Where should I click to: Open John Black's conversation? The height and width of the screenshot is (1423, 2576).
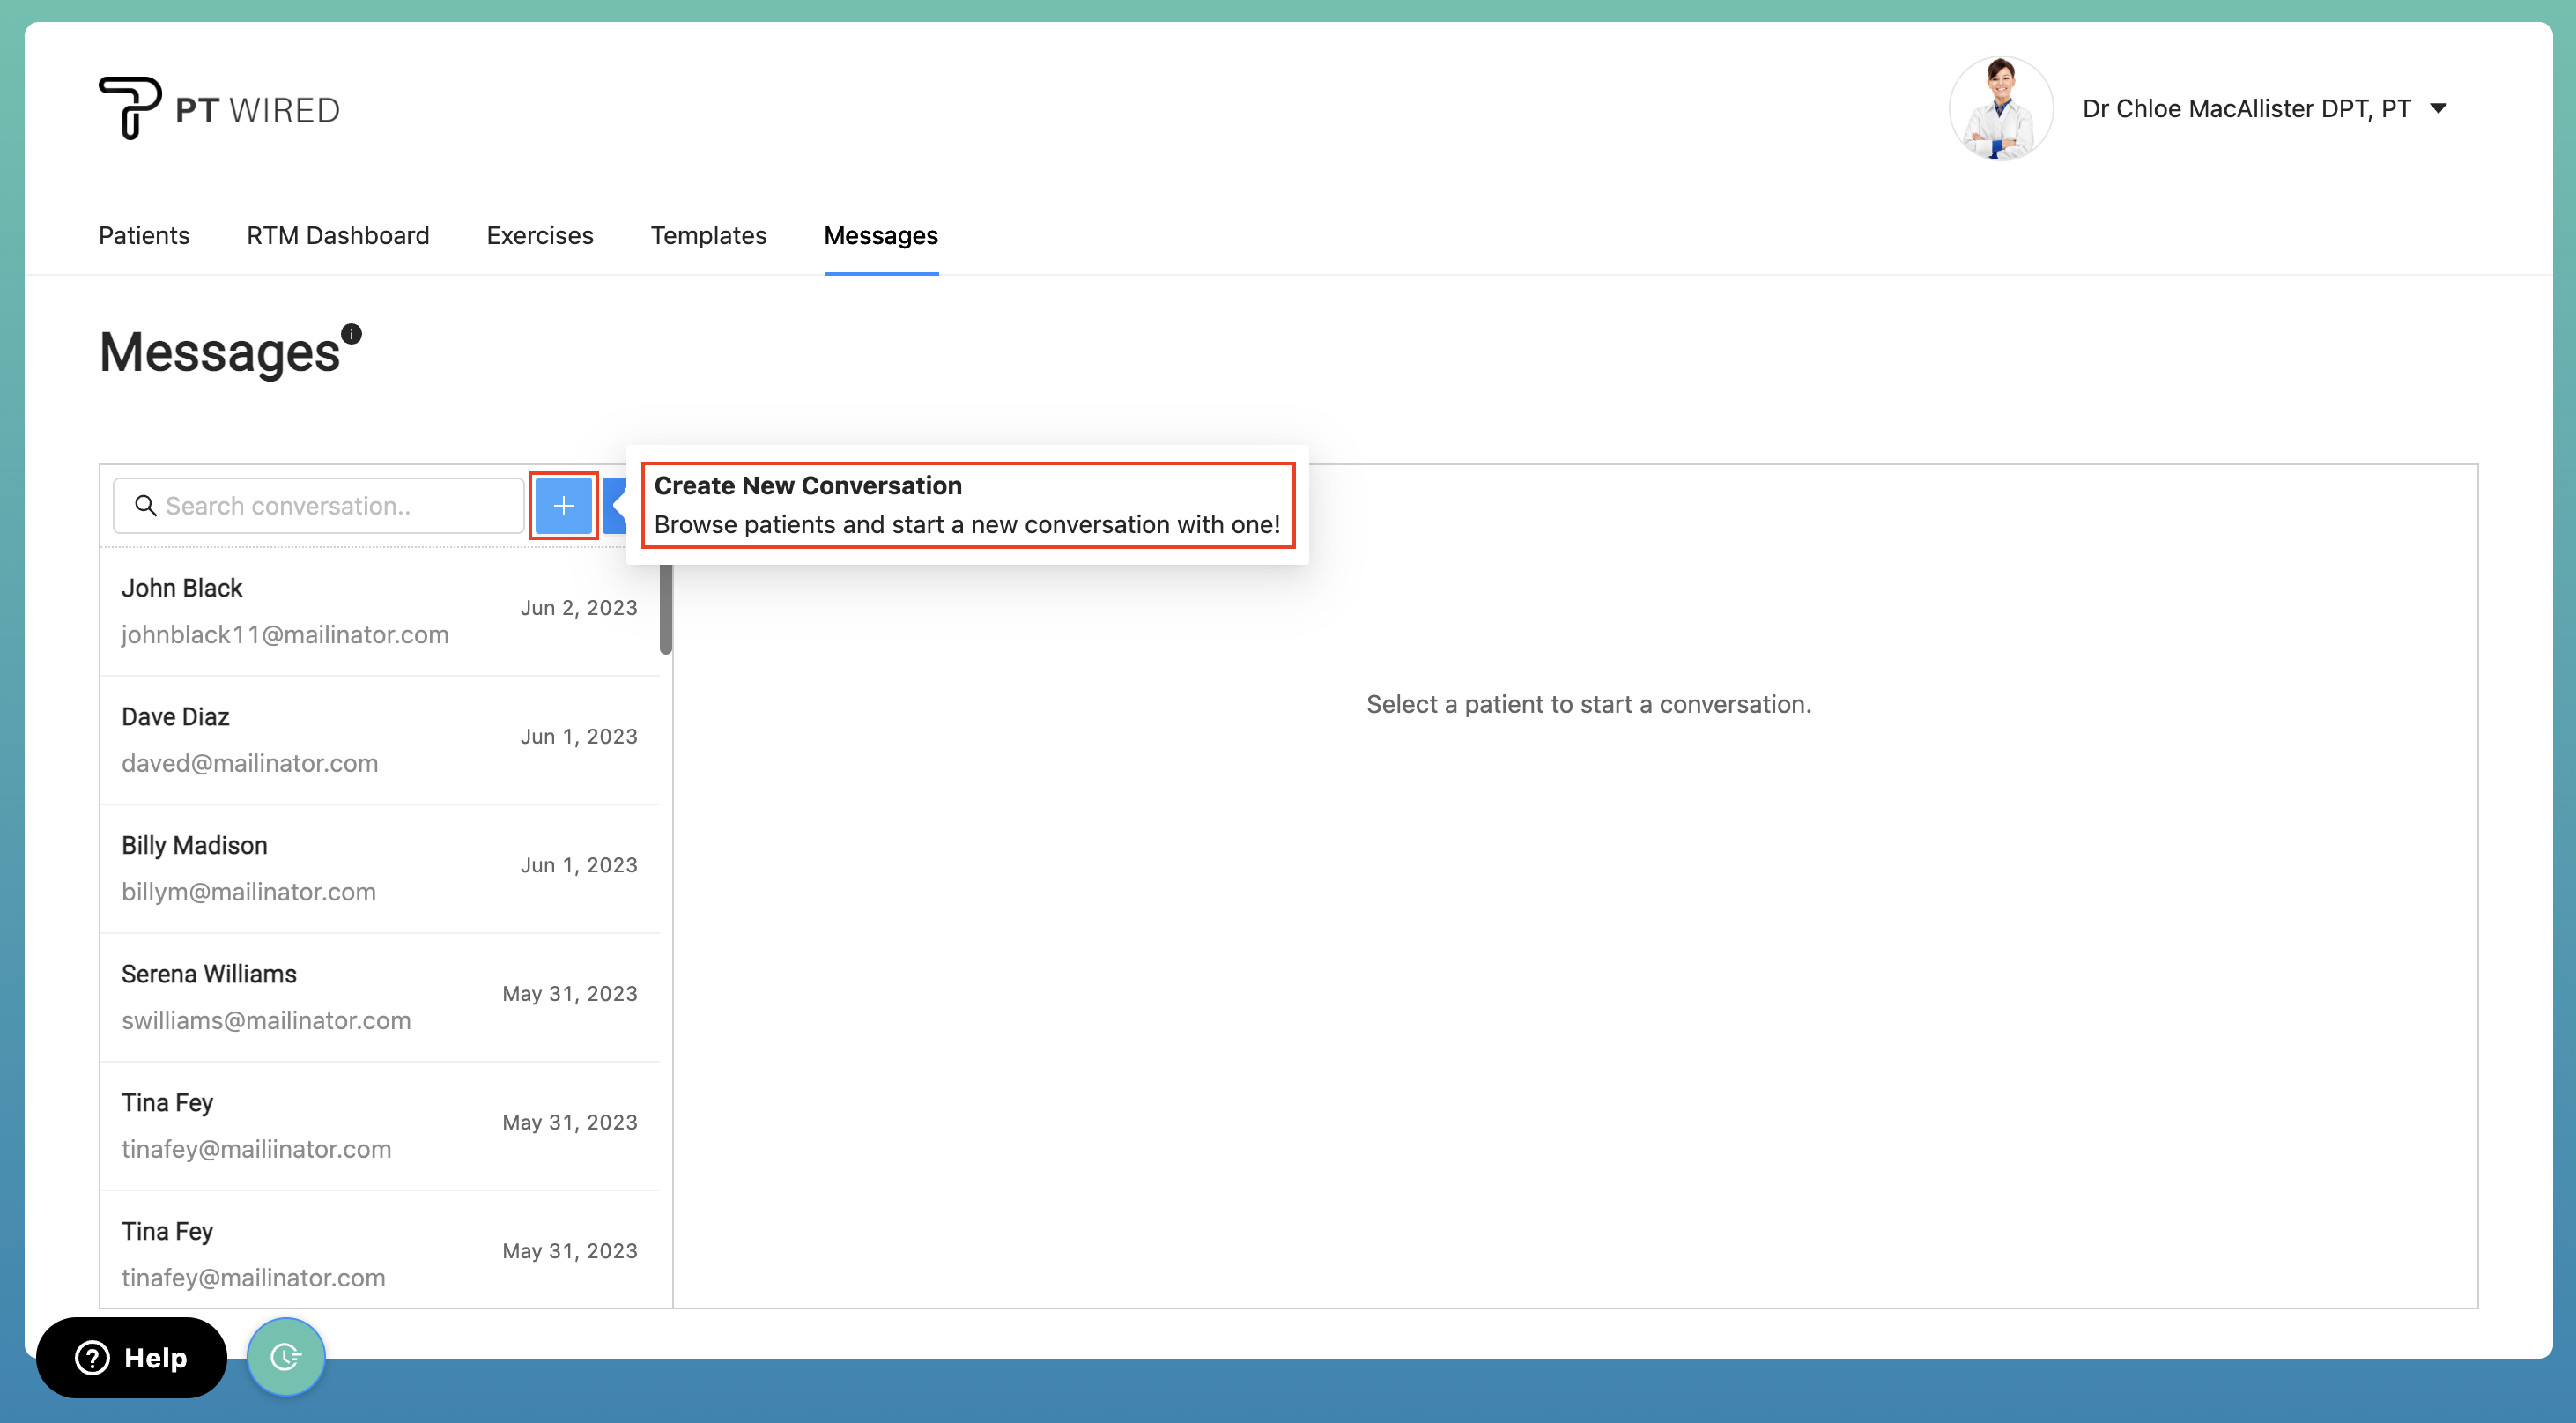point(380,610)
